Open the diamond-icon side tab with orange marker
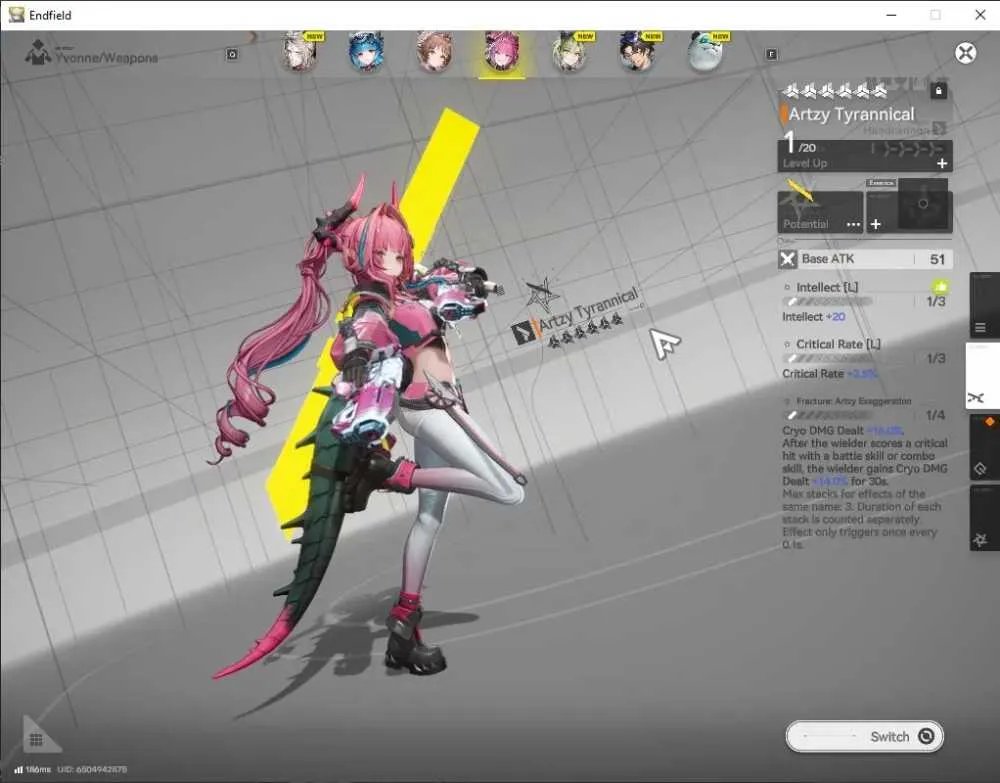 984,446
